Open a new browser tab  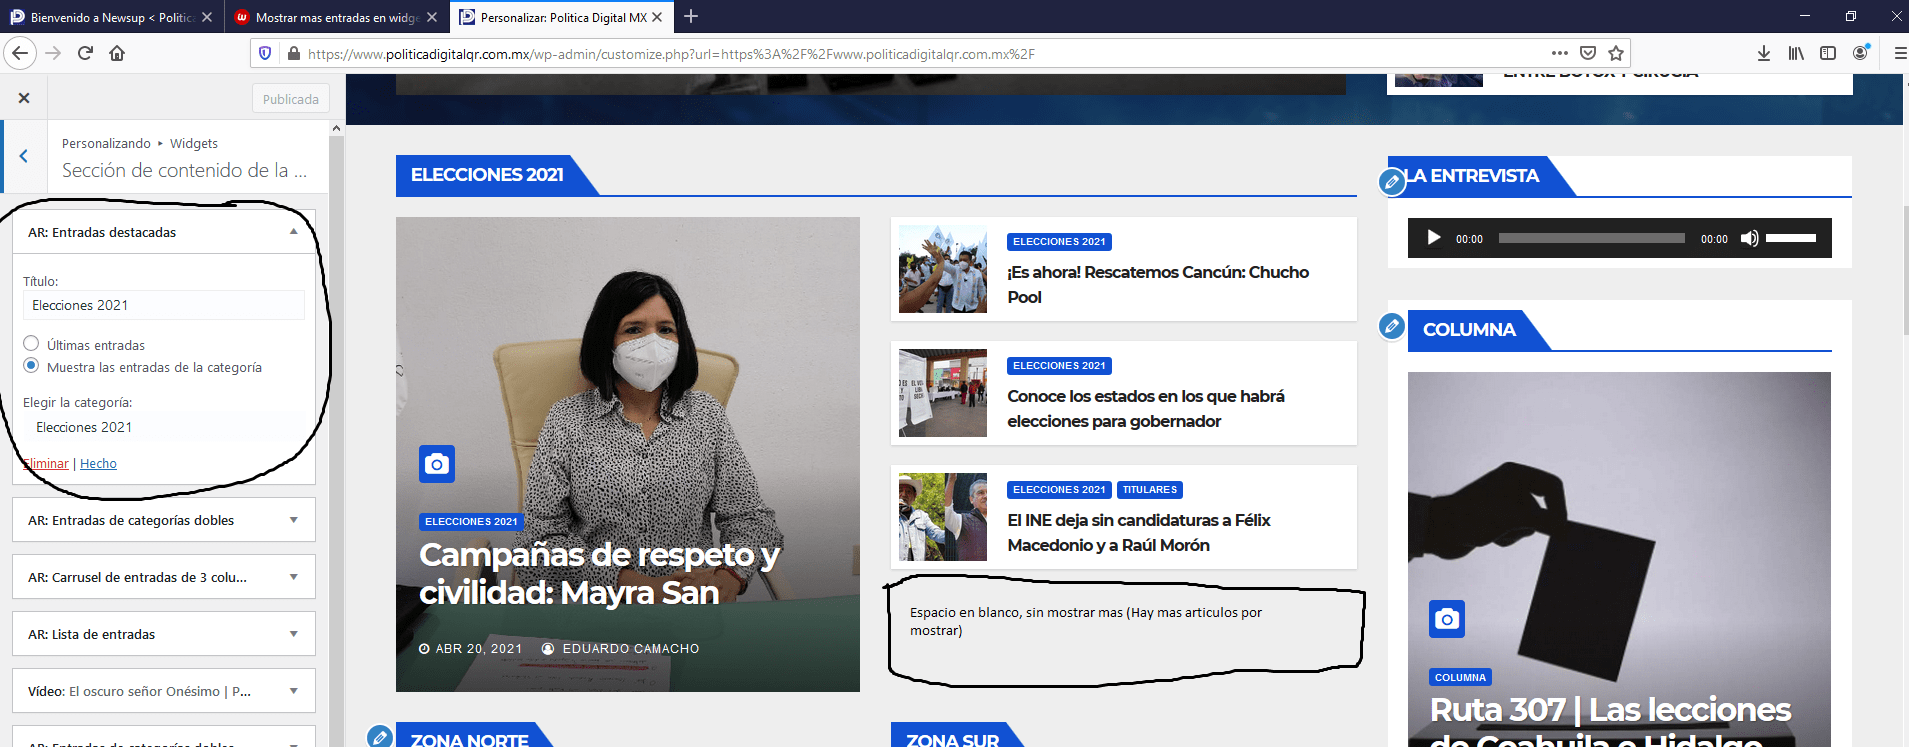690,16
